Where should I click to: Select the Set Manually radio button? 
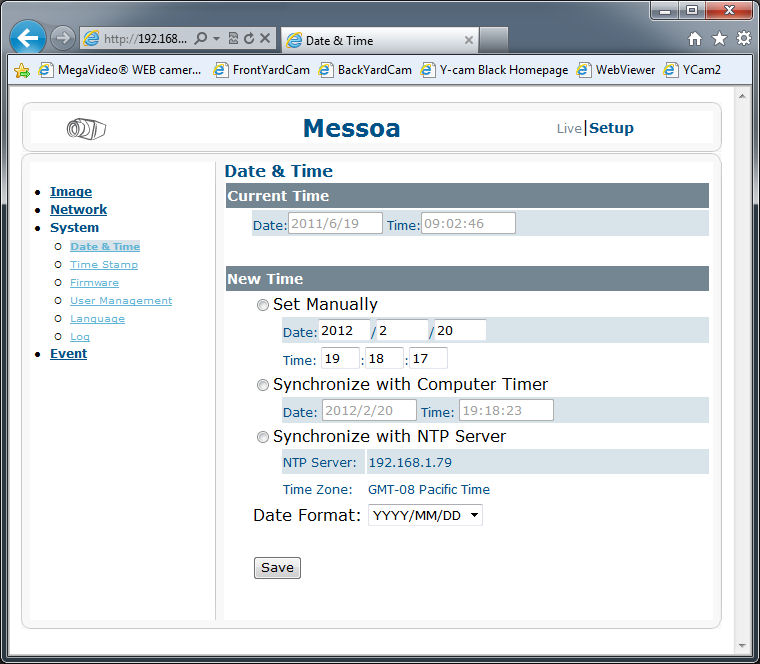tap(263, 305)
